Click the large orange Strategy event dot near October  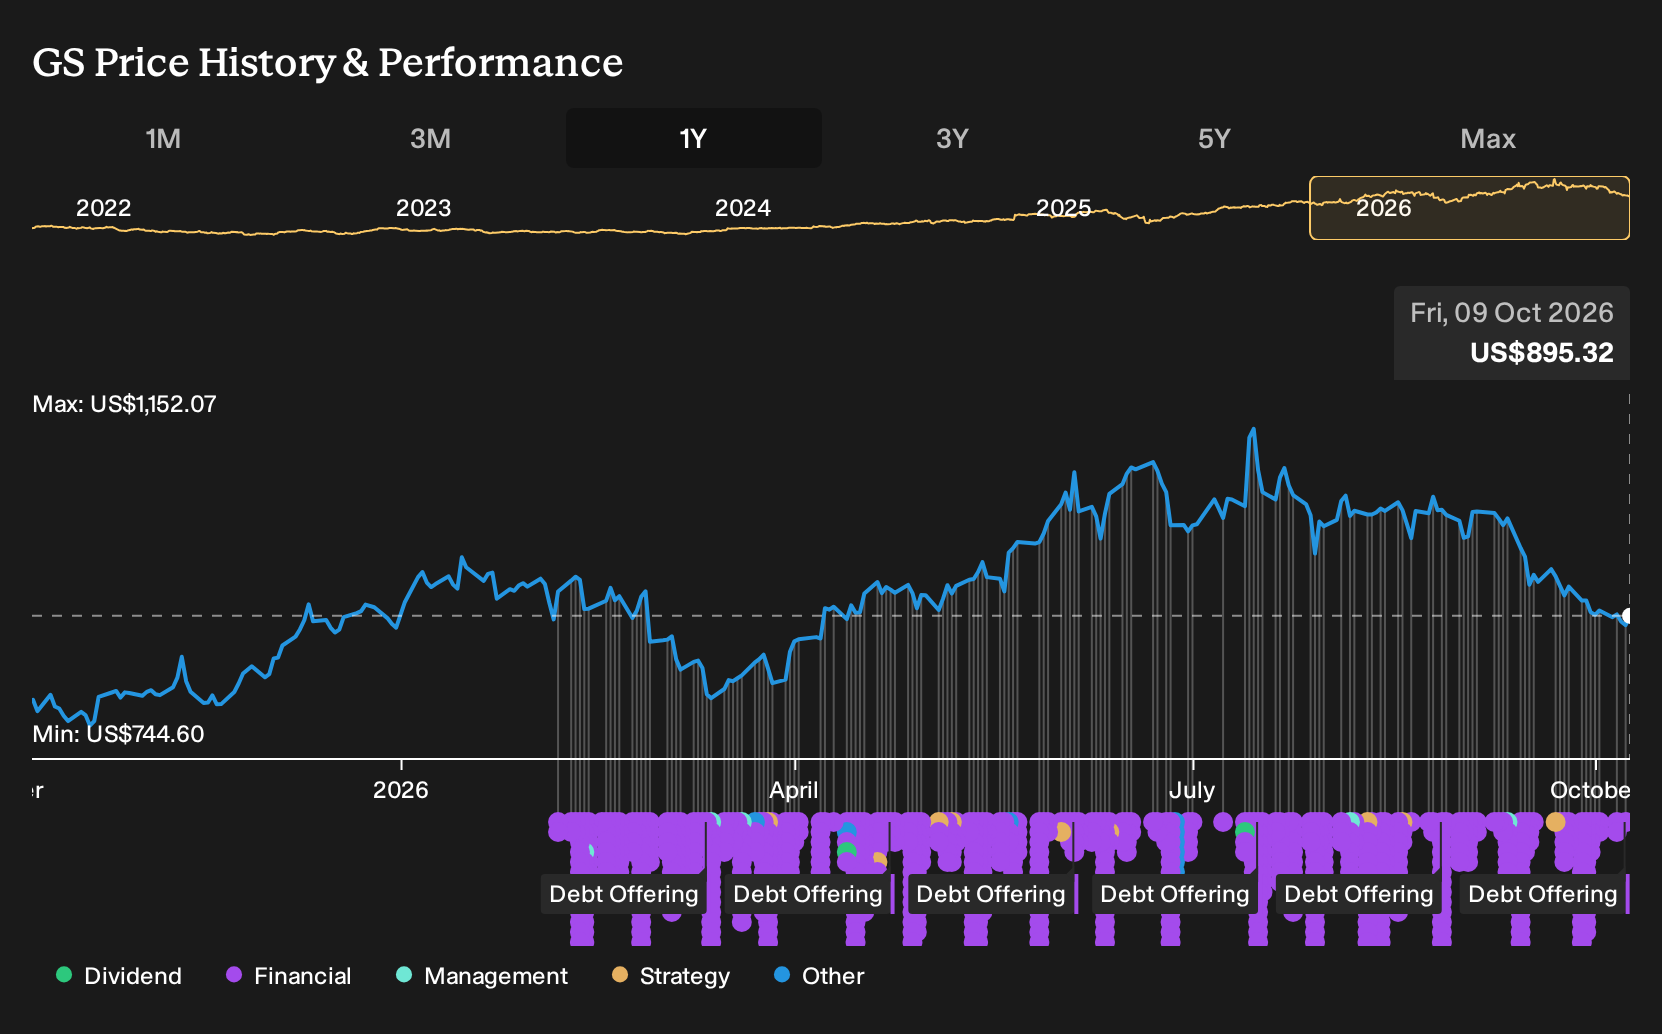tap(1555, 822)
